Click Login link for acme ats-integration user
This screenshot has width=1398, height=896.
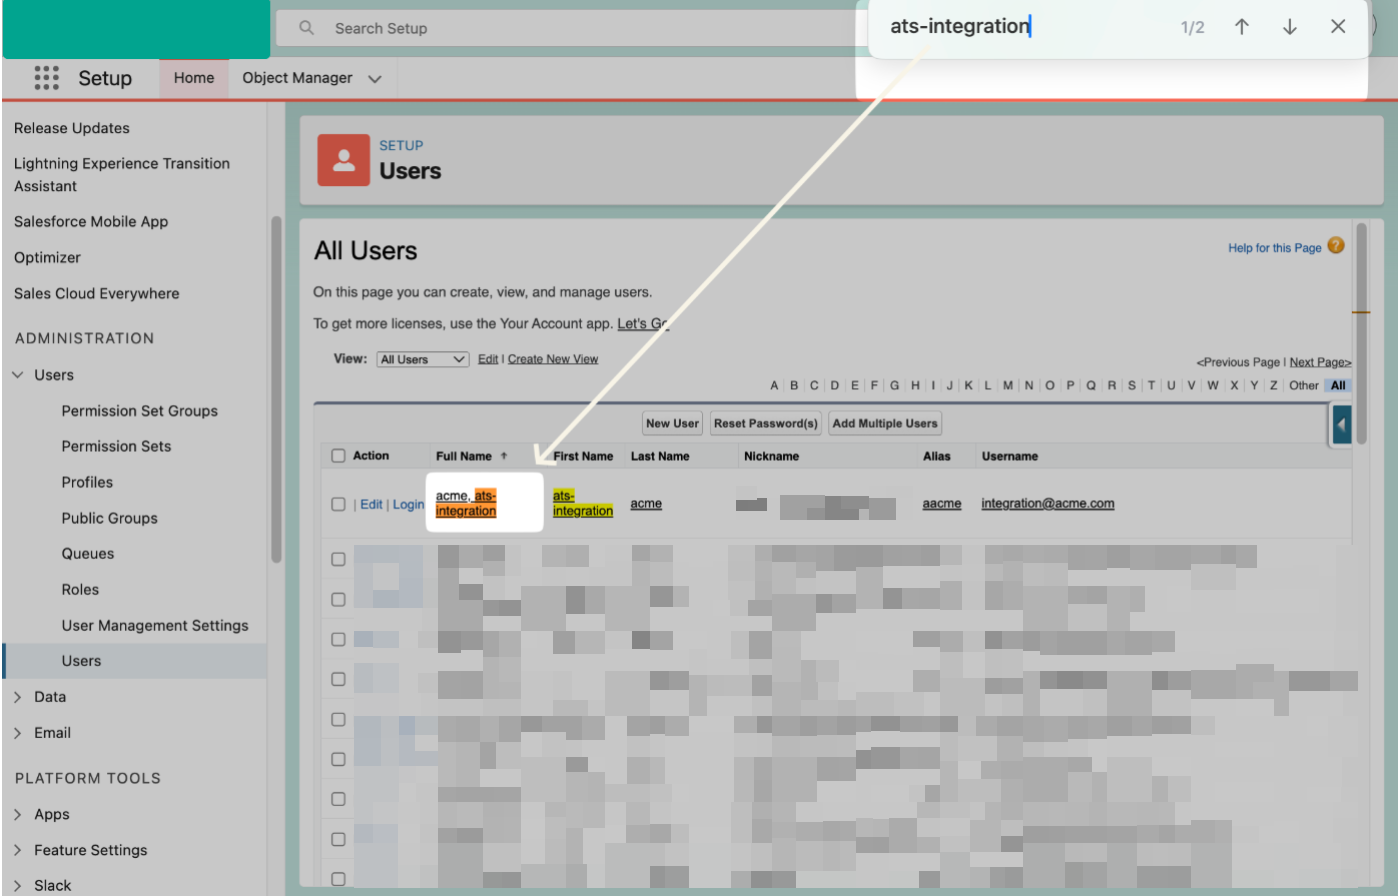(x=408, y=504)
